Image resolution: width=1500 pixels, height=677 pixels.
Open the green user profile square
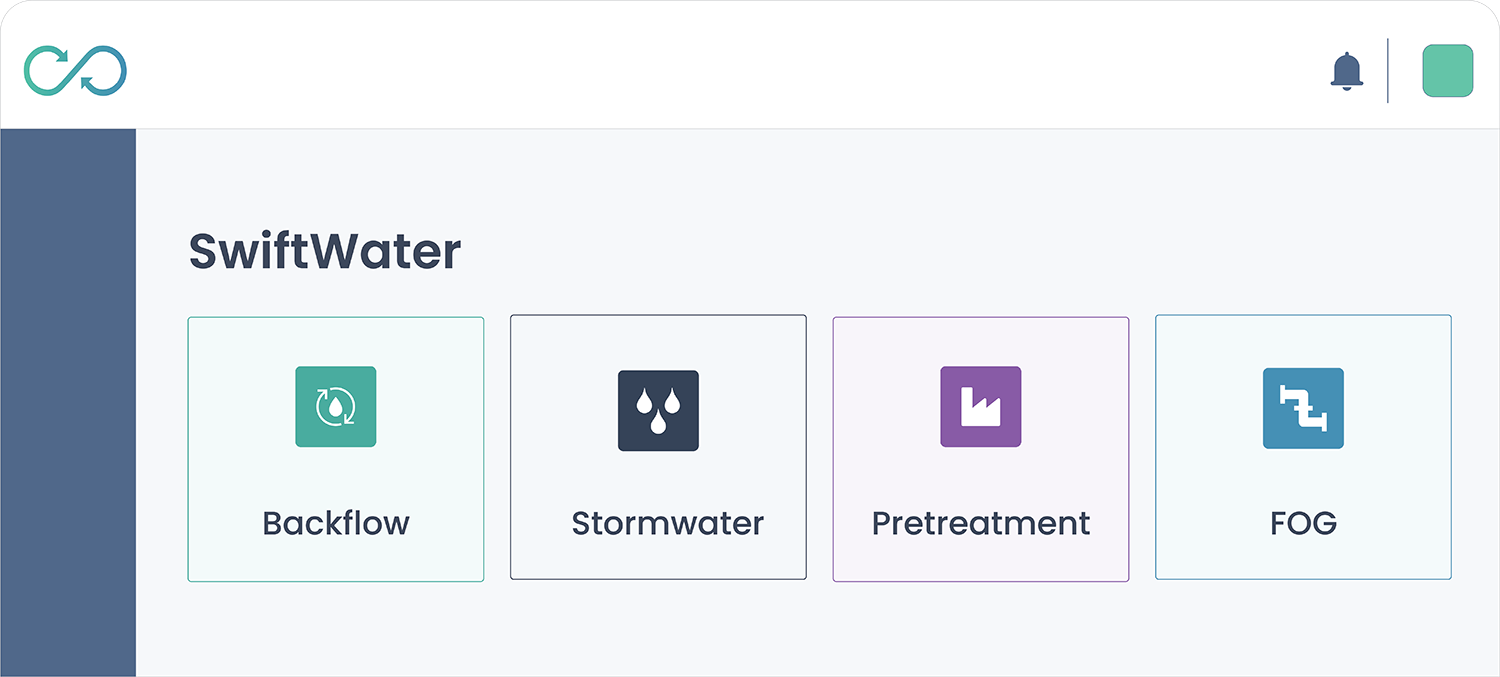(x=1447, y=71)
